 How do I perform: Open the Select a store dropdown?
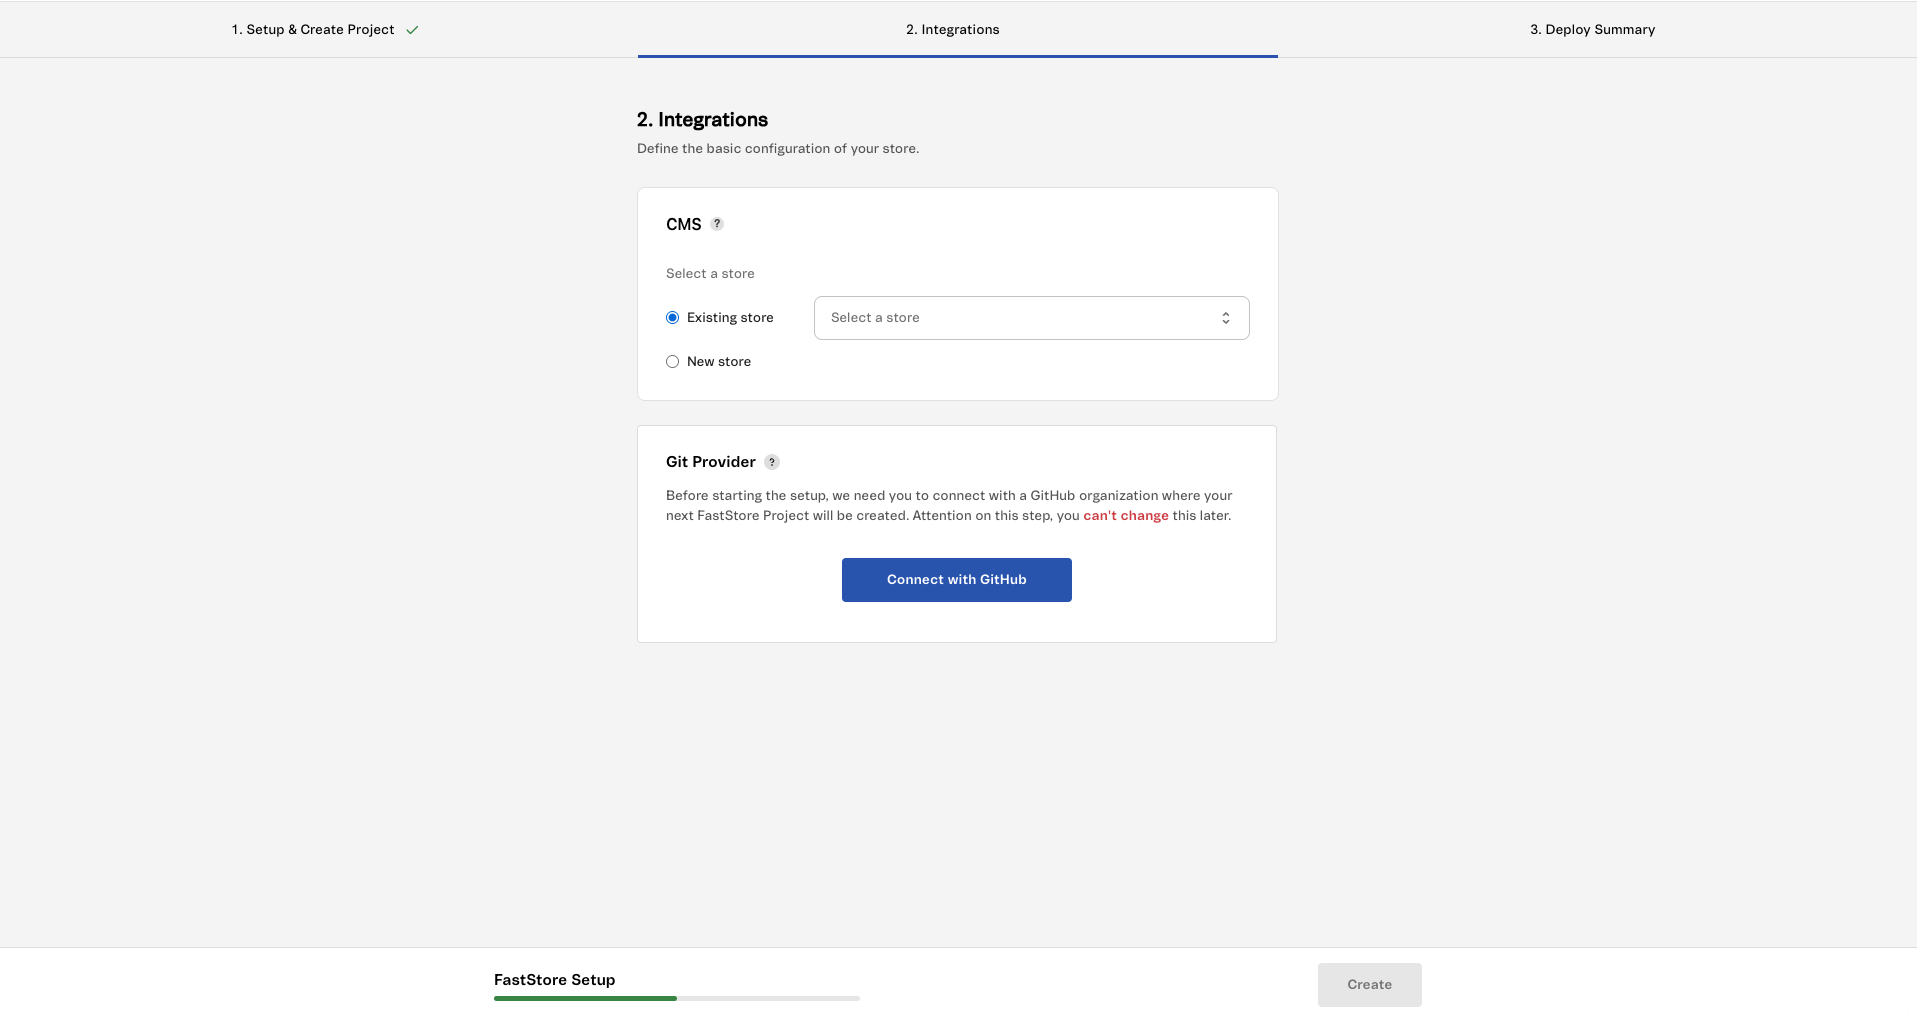(x=1031, y=318)
